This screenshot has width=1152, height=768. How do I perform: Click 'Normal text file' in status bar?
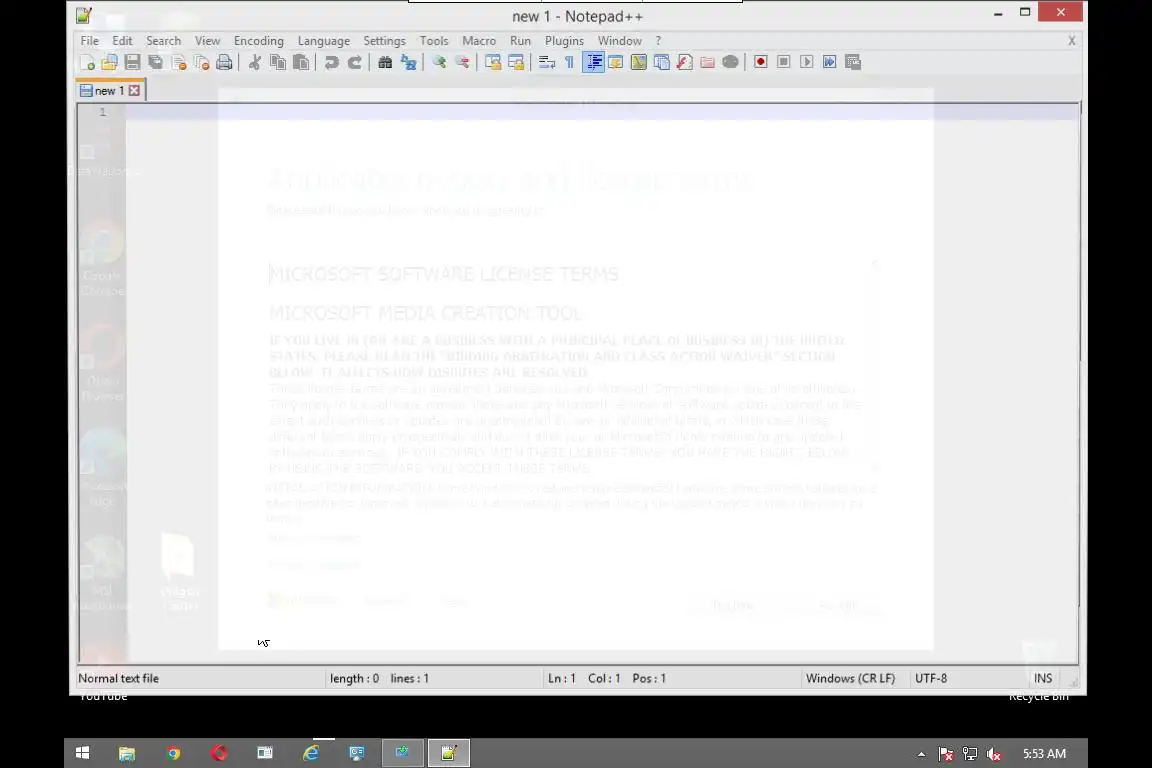point(118,678)
